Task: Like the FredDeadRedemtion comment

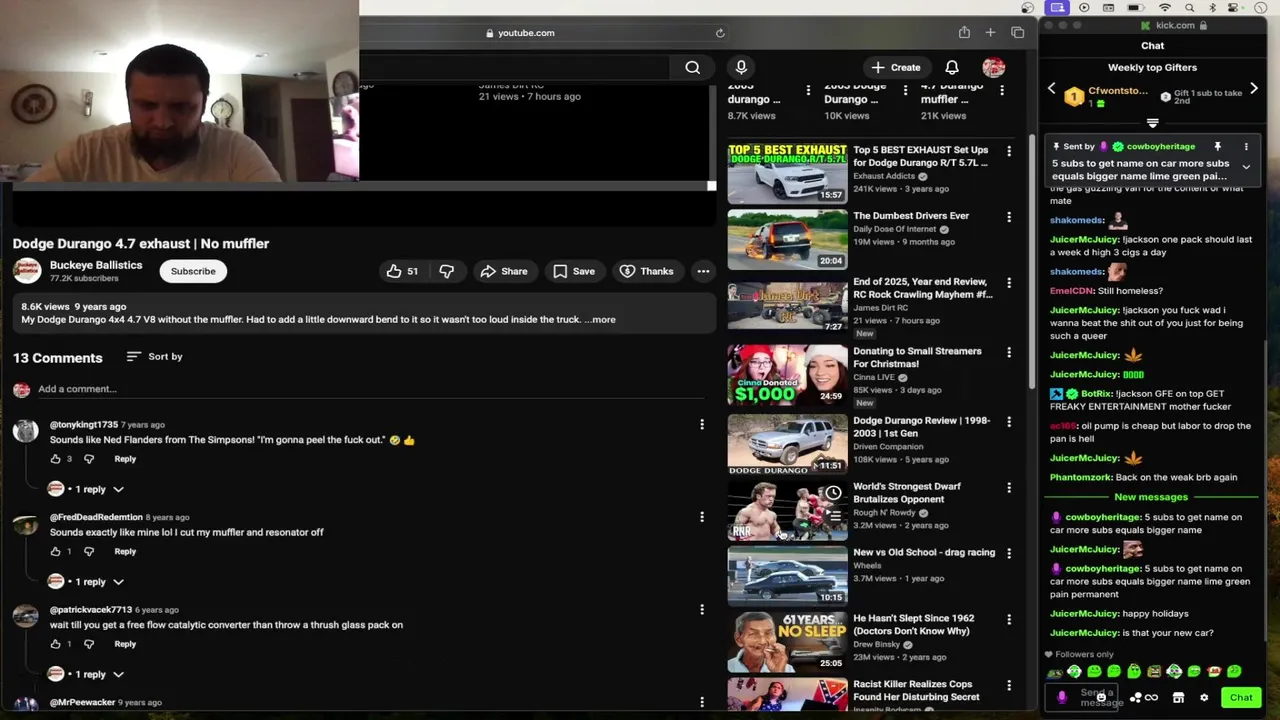Action: (55, 551)
